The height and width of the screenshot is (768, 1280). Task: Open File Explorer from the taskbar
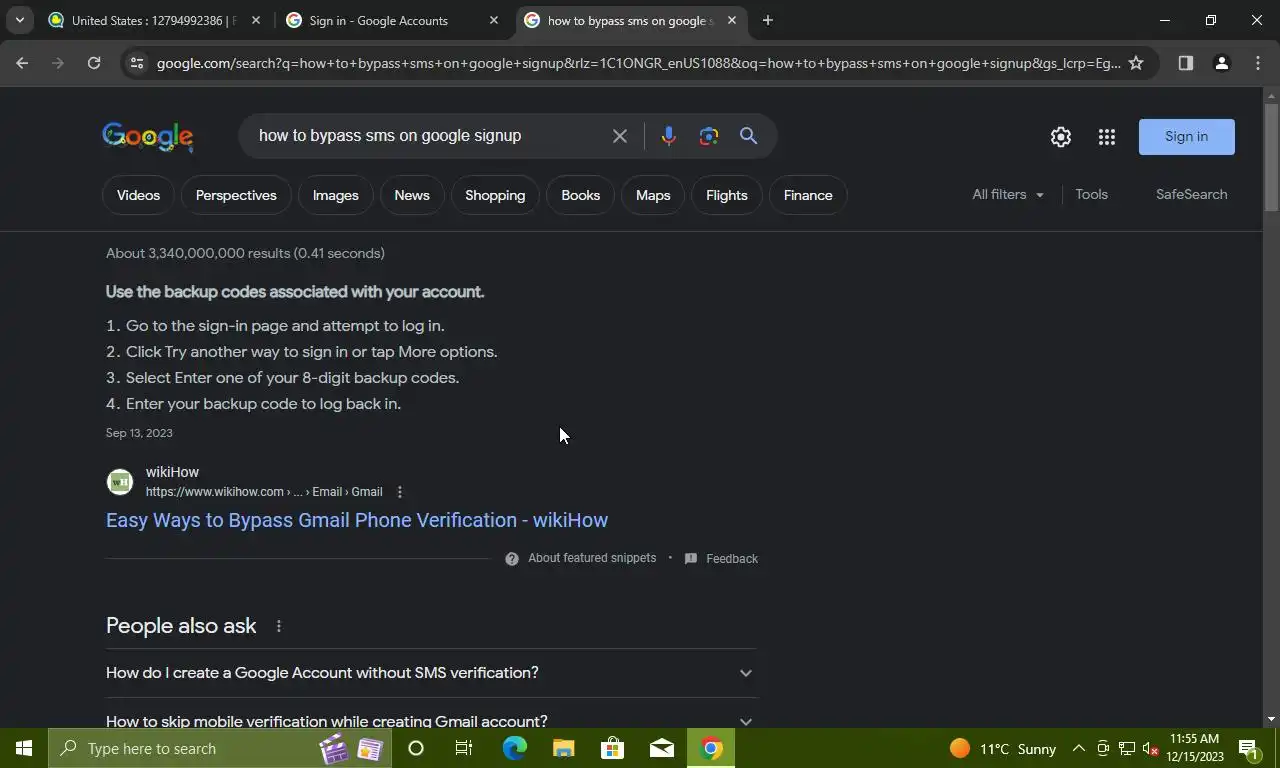[x=563, y=748]
